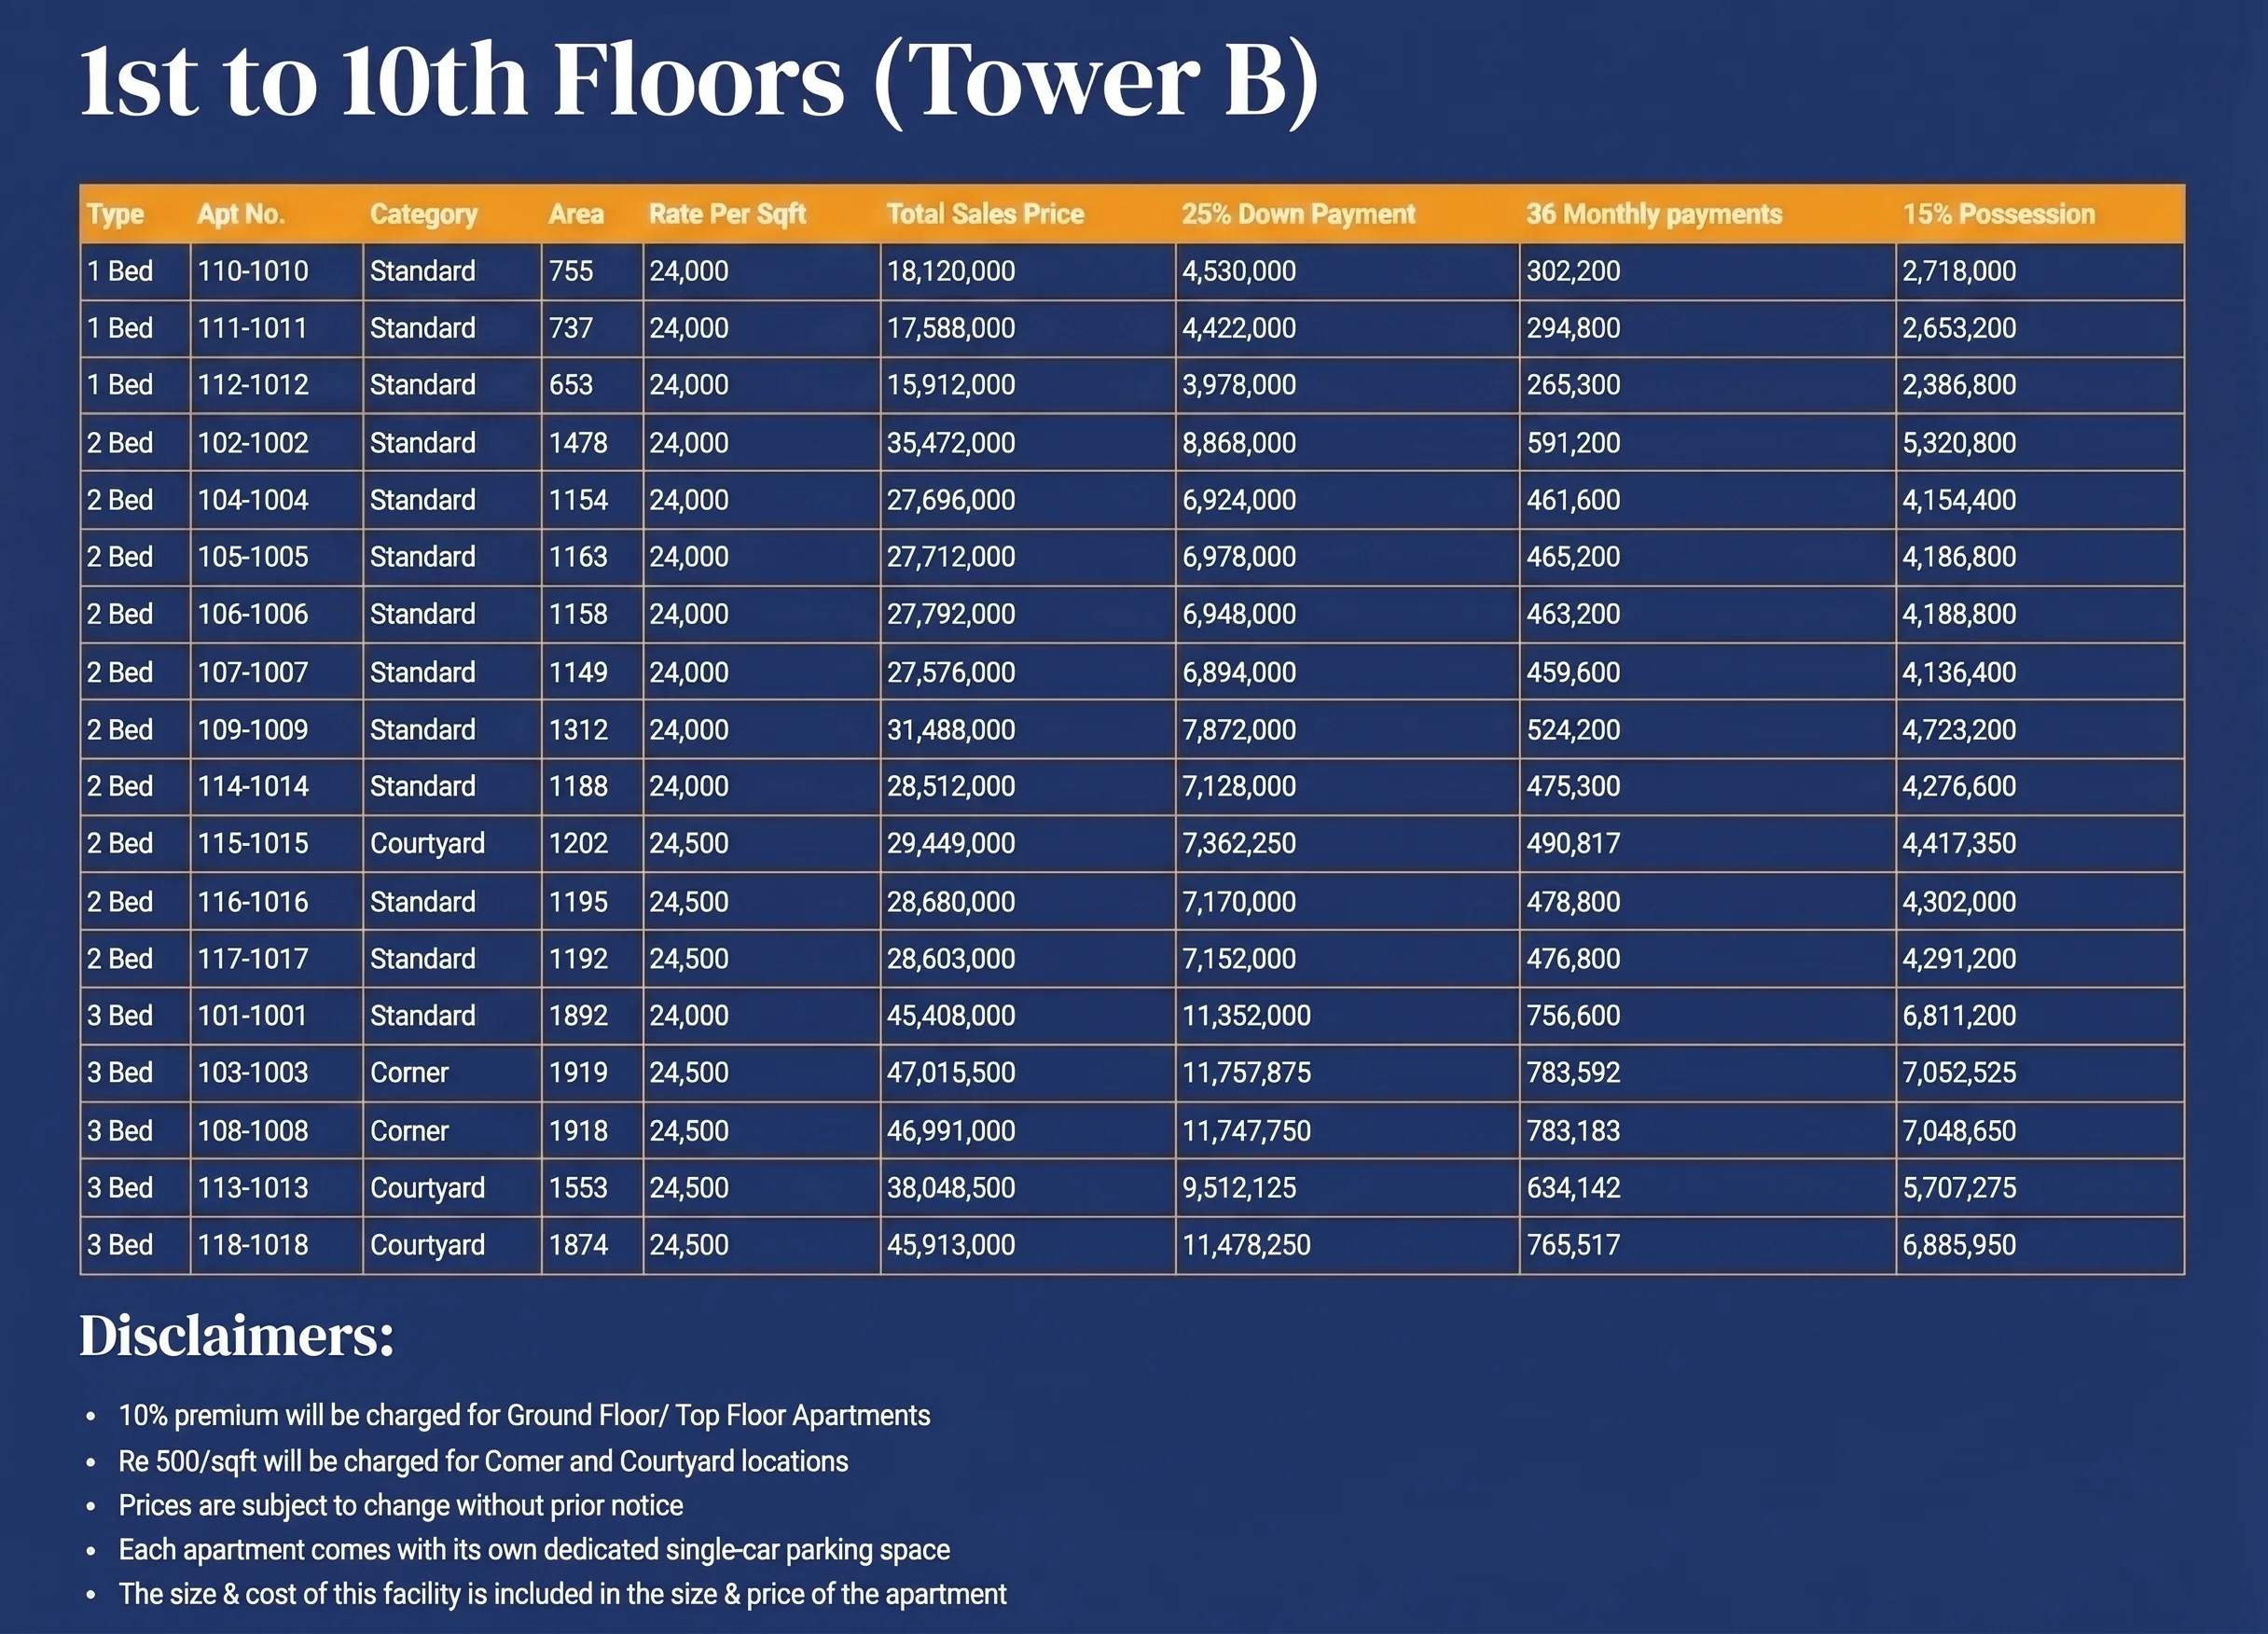Screen dimensions: 2268x1634
Task: Click down payment value '11,757,875'
Action: [1246, 1073]
